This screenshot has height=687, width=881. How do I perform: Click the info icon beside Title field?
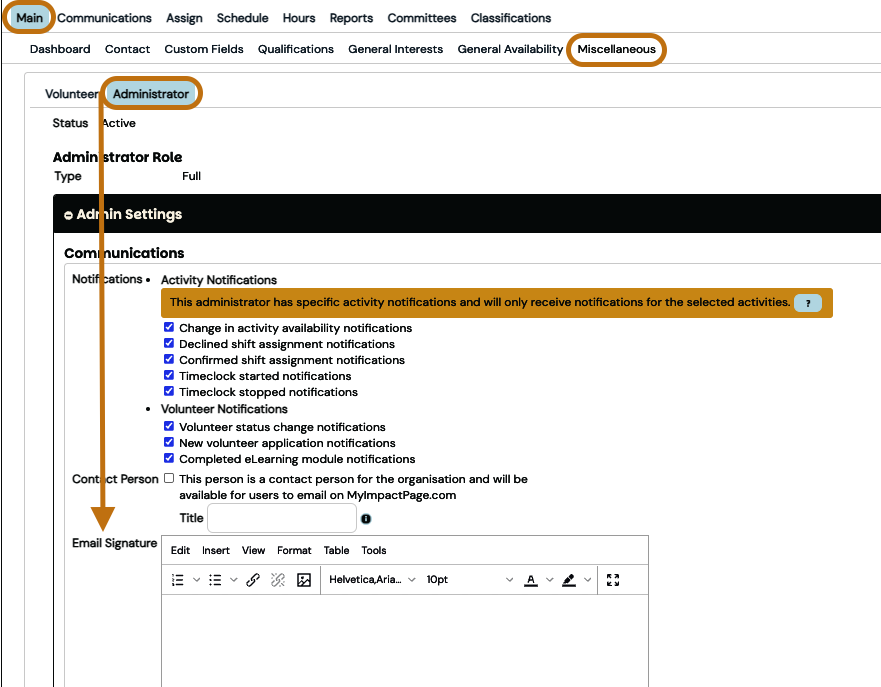[366, 519]
